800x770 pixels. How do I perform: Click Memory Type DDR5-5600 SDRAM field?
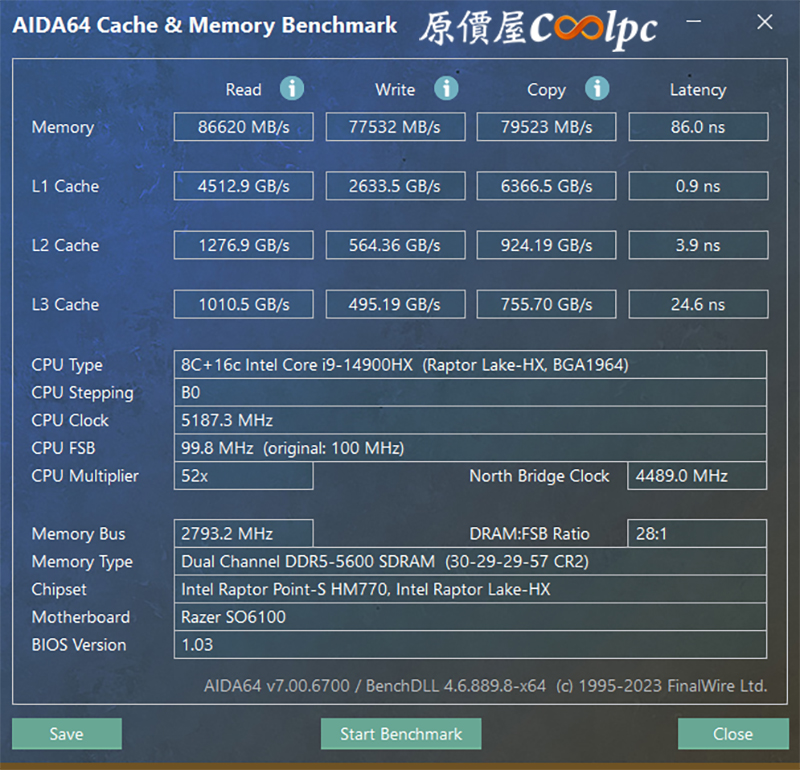(470, 561)
